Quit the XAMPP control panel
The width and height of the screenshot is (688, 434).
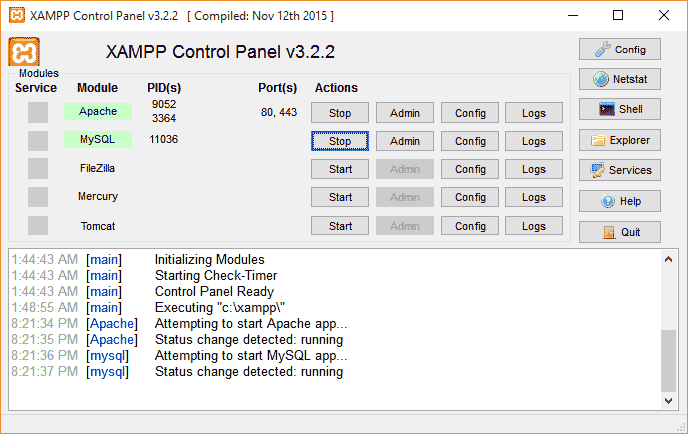click(620, 232)
